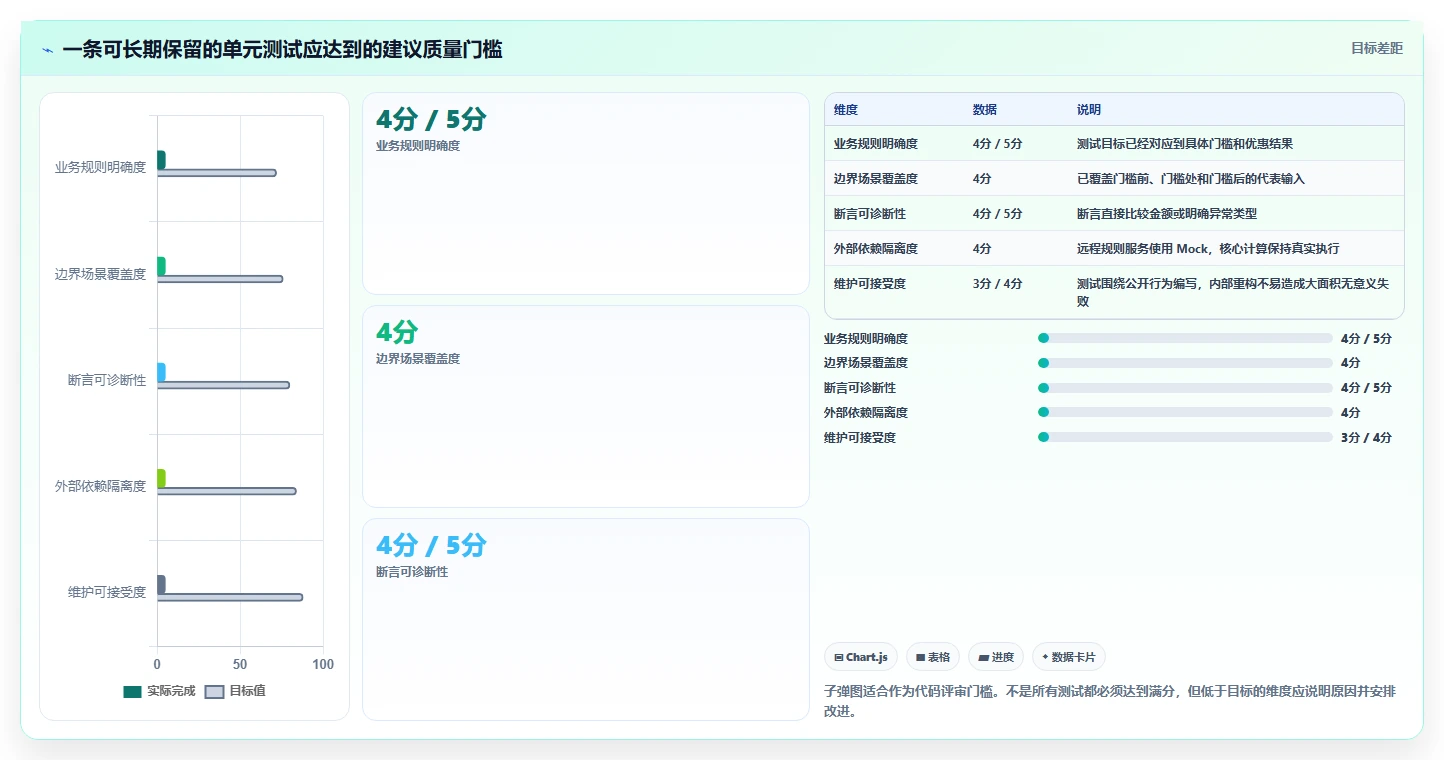Image resolution: width=1444 pixels, height=760 pixels.
Task: Click the 维度 column header
Action: coord(846,110)
